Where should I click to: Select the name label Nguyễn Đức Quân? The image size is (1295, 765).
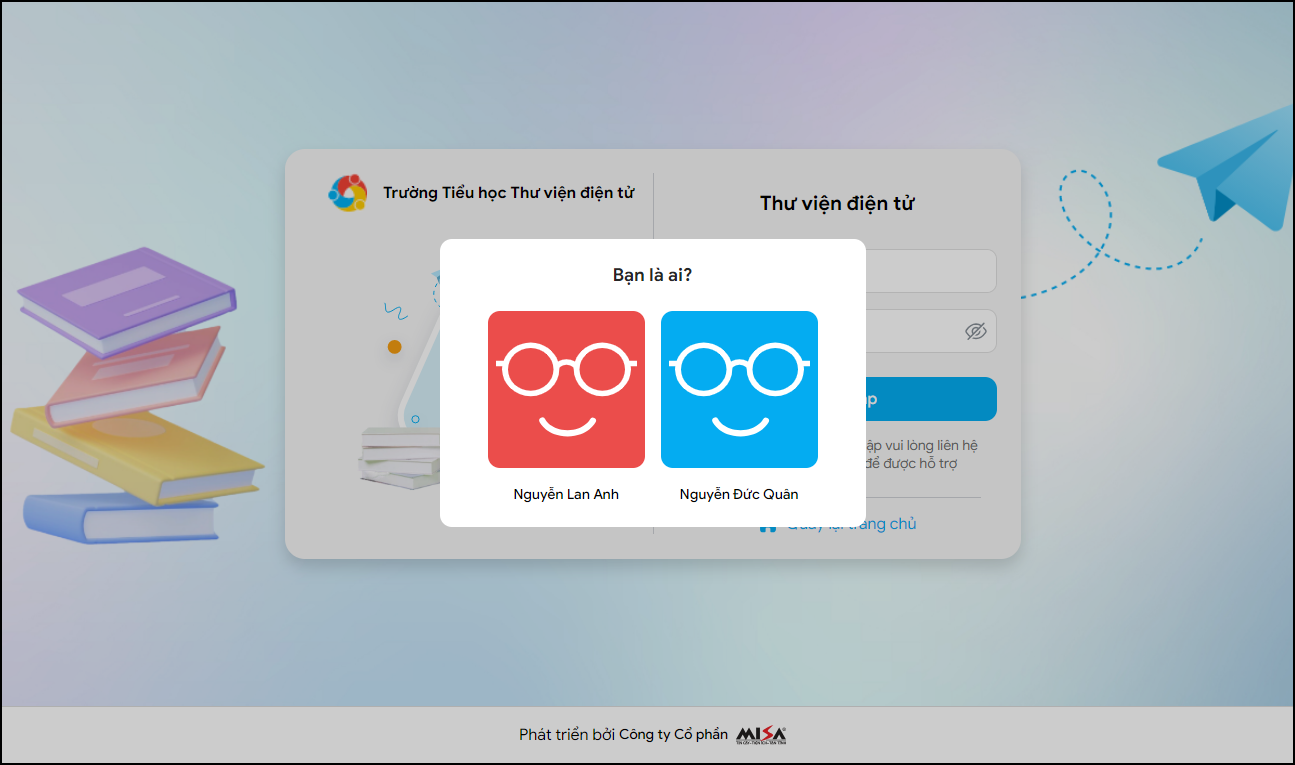(739, 494)
